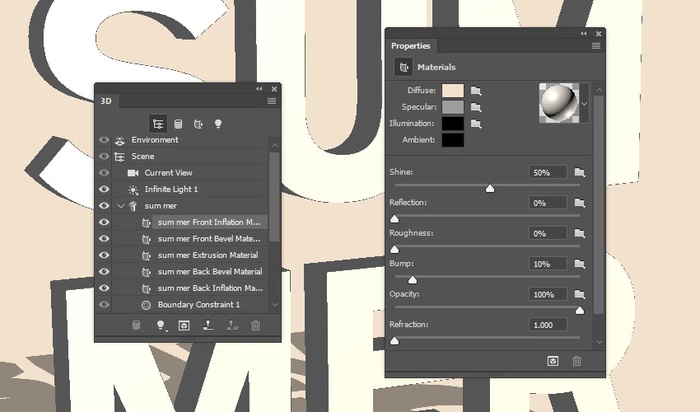Click render button in Properties panel footer
The image size is (700, 412).
coord(553,361)
